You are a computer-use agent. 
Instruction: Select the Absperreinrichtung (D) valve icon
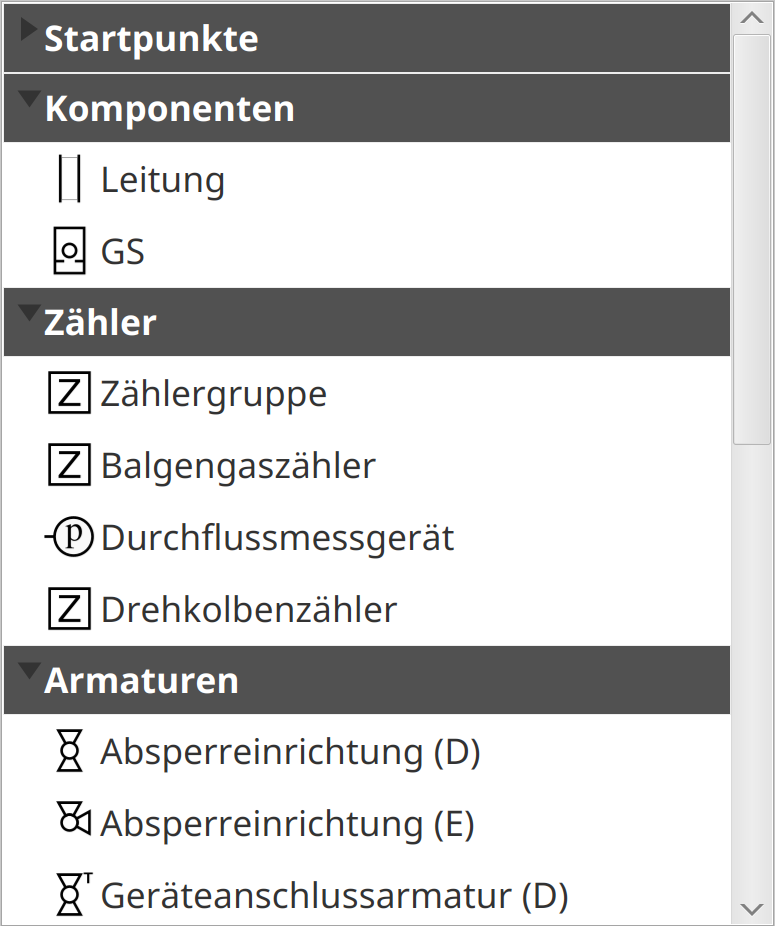(69, 751)
